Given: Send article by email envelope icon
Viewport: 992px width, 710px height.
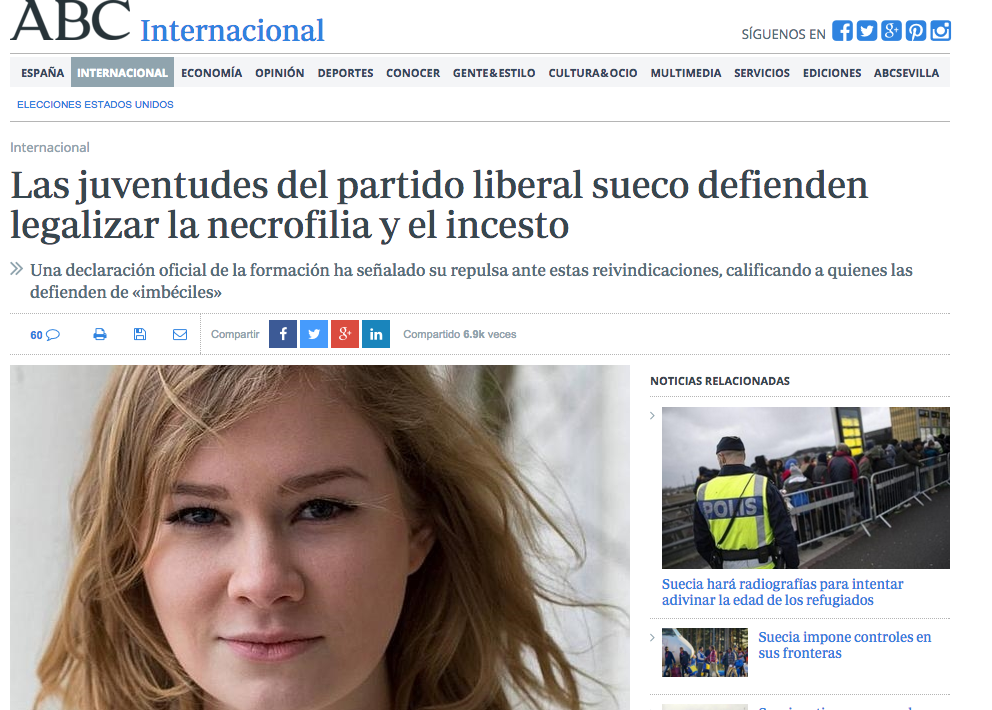Looking at the screenshot, I should coord(180,334).
